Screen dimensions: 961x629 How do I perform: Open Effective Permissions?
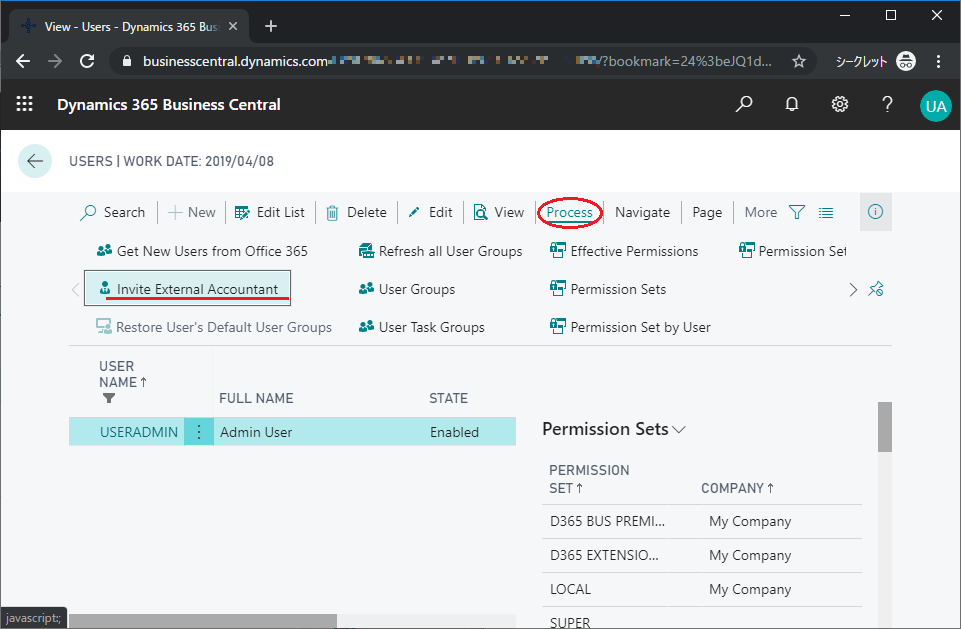[624, 251]
